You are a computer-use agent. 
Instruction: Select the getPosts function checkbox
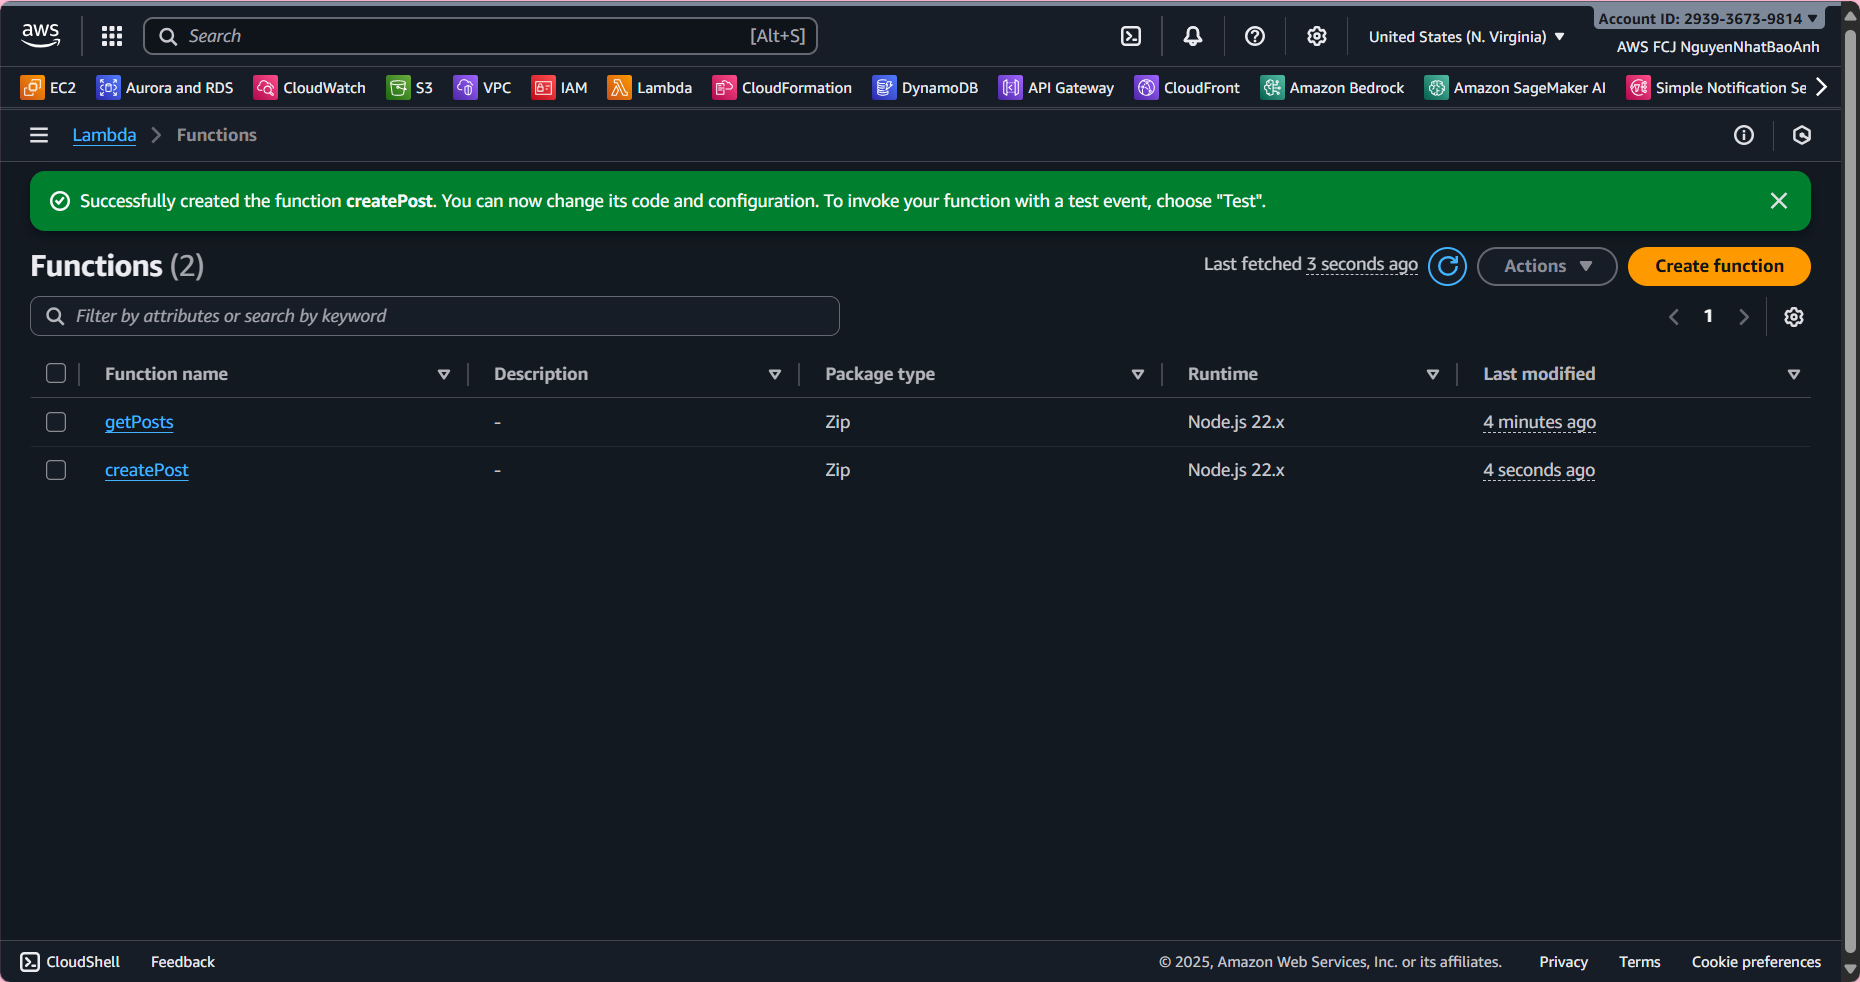[x=56, y=422]
